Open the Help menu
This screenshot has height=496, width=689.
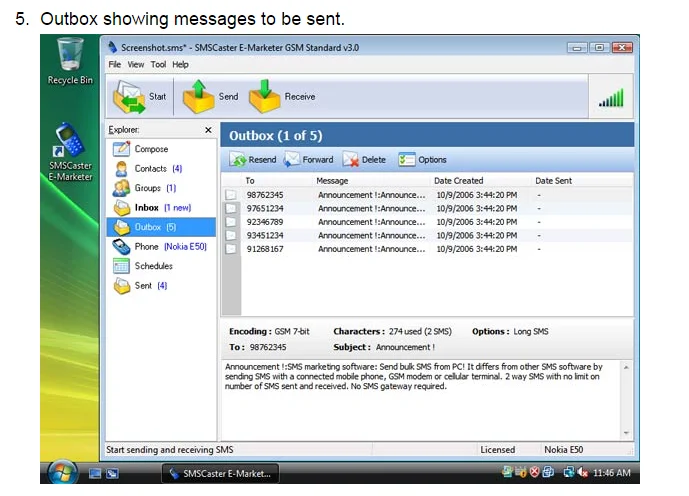[180, 64]
